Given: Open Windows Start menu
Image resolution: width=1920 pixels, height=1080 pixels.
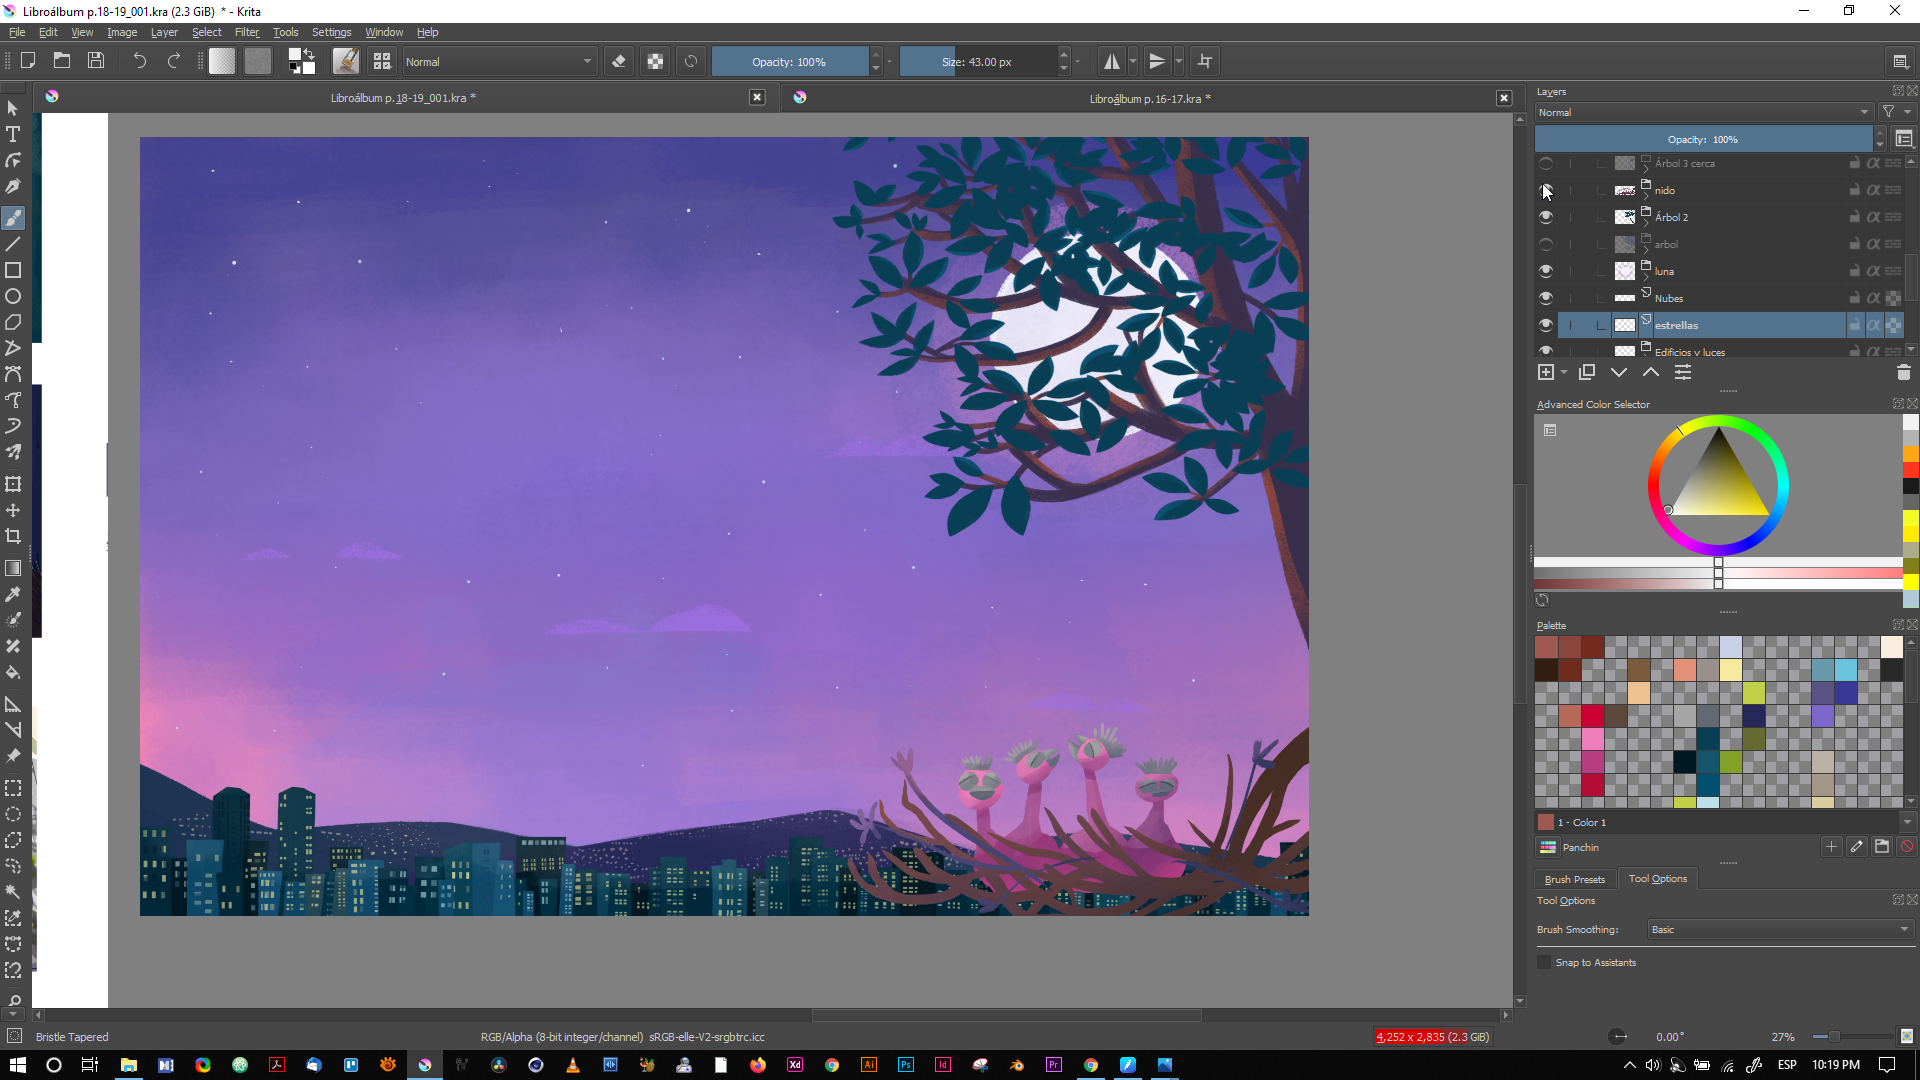Looking at the screenshot, I should tap(17, 1065).
